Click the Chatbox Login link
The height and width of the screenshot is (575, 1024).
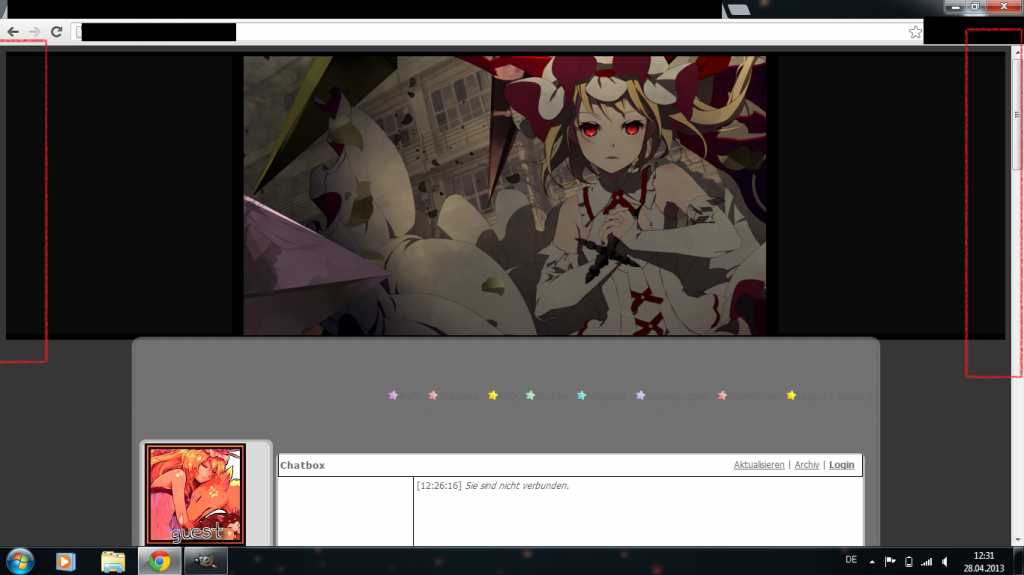pyautogui.click(x=841, y=465)
